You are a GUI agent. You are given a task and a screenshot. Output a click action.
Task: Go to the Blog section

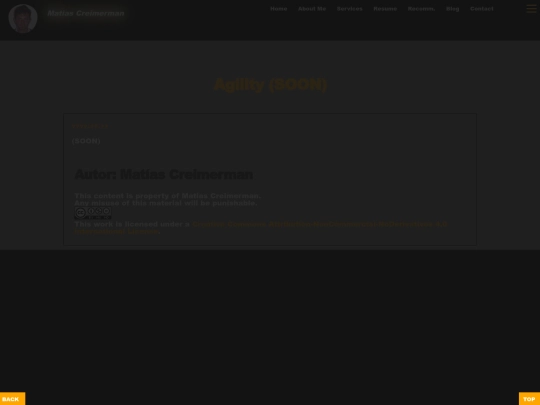click(452, 9)
